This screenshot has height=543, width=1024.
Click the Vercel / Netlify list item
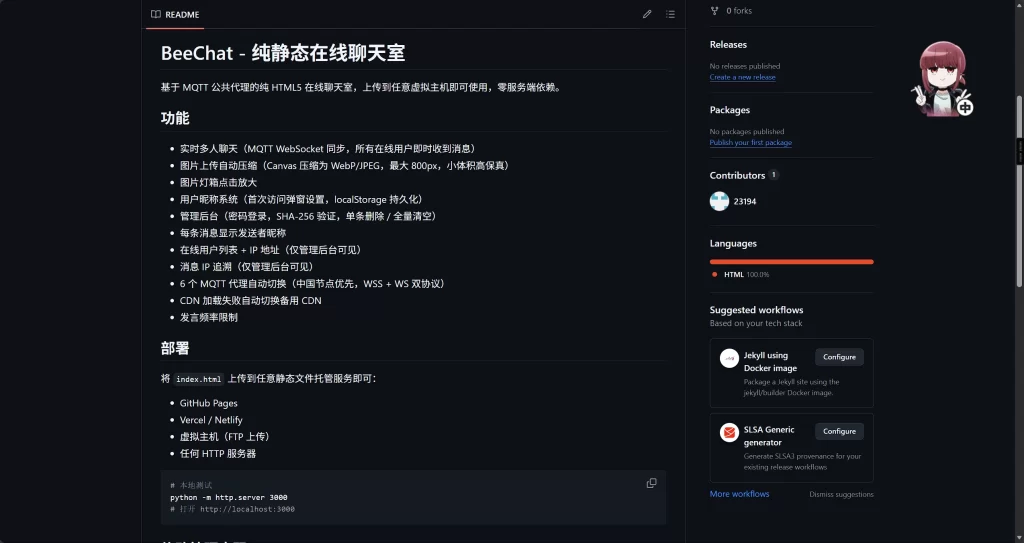click(x=211, y=420)
